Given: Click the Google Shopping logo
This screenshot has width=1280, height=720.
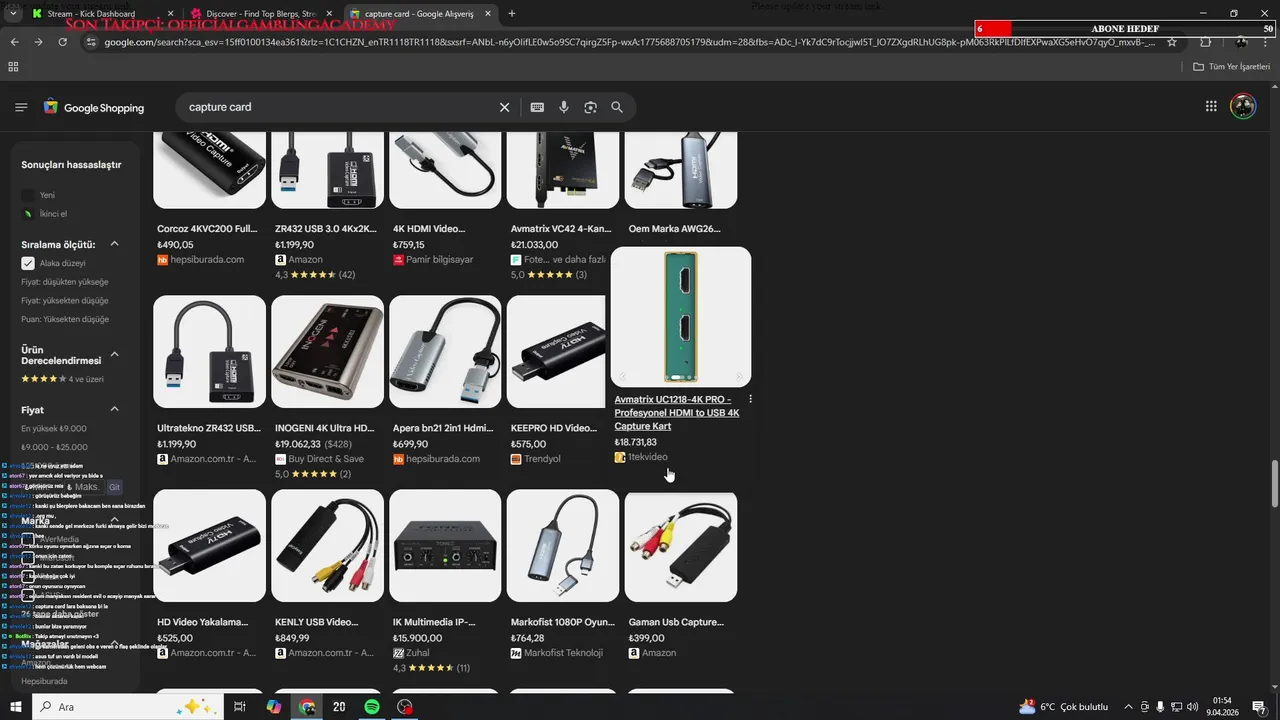Looking at the screenshot, I should coord(94,107).
